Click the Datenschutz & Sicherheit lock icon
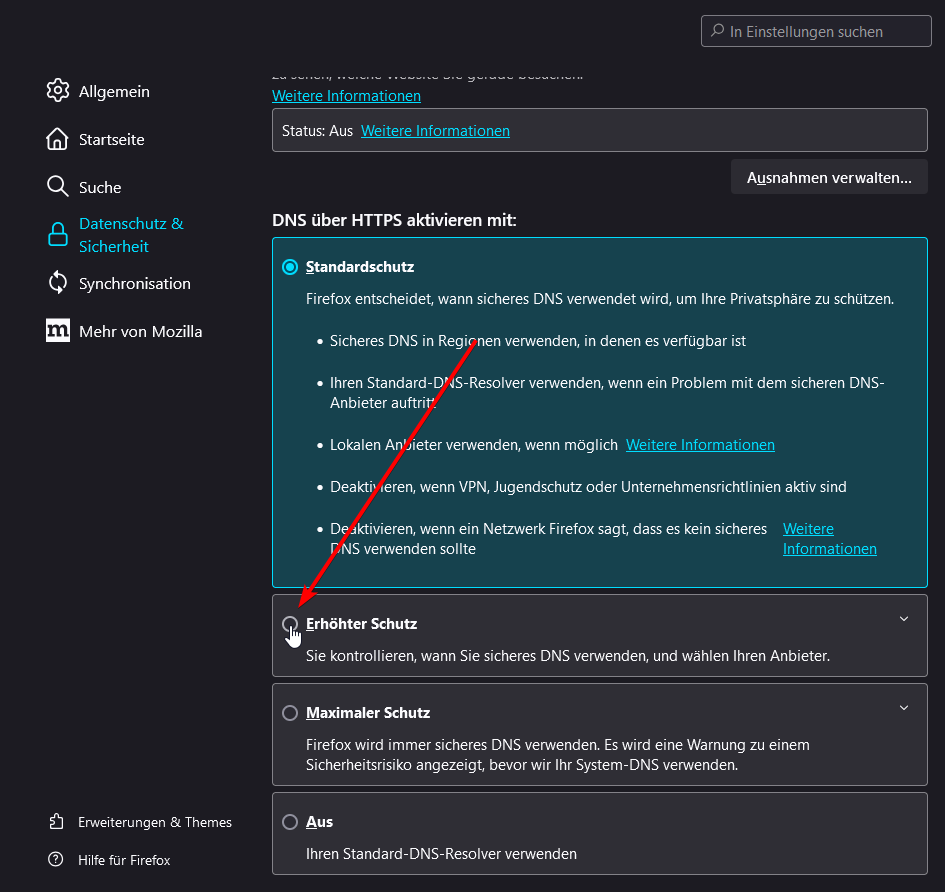The width and height of the screenshot is (945, 892). (x=58, y=234)
